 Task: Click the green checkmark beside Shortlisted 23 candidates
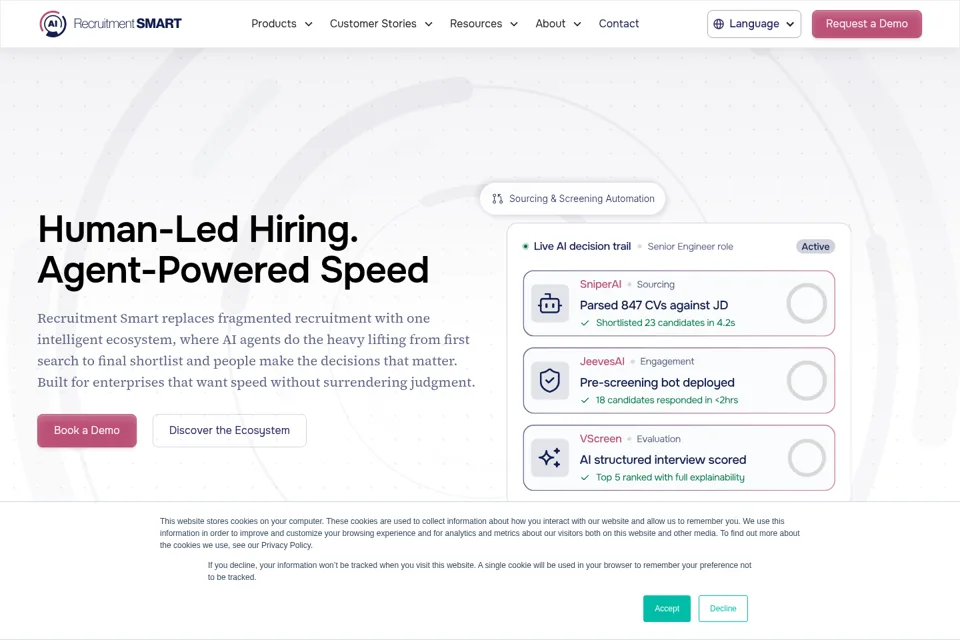click(585, 323)
